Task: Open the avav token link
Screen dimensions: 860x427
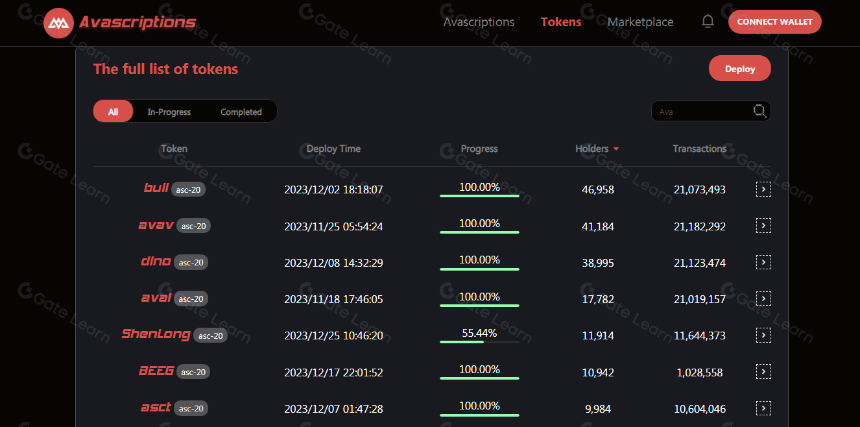Action: coord(156,225)
